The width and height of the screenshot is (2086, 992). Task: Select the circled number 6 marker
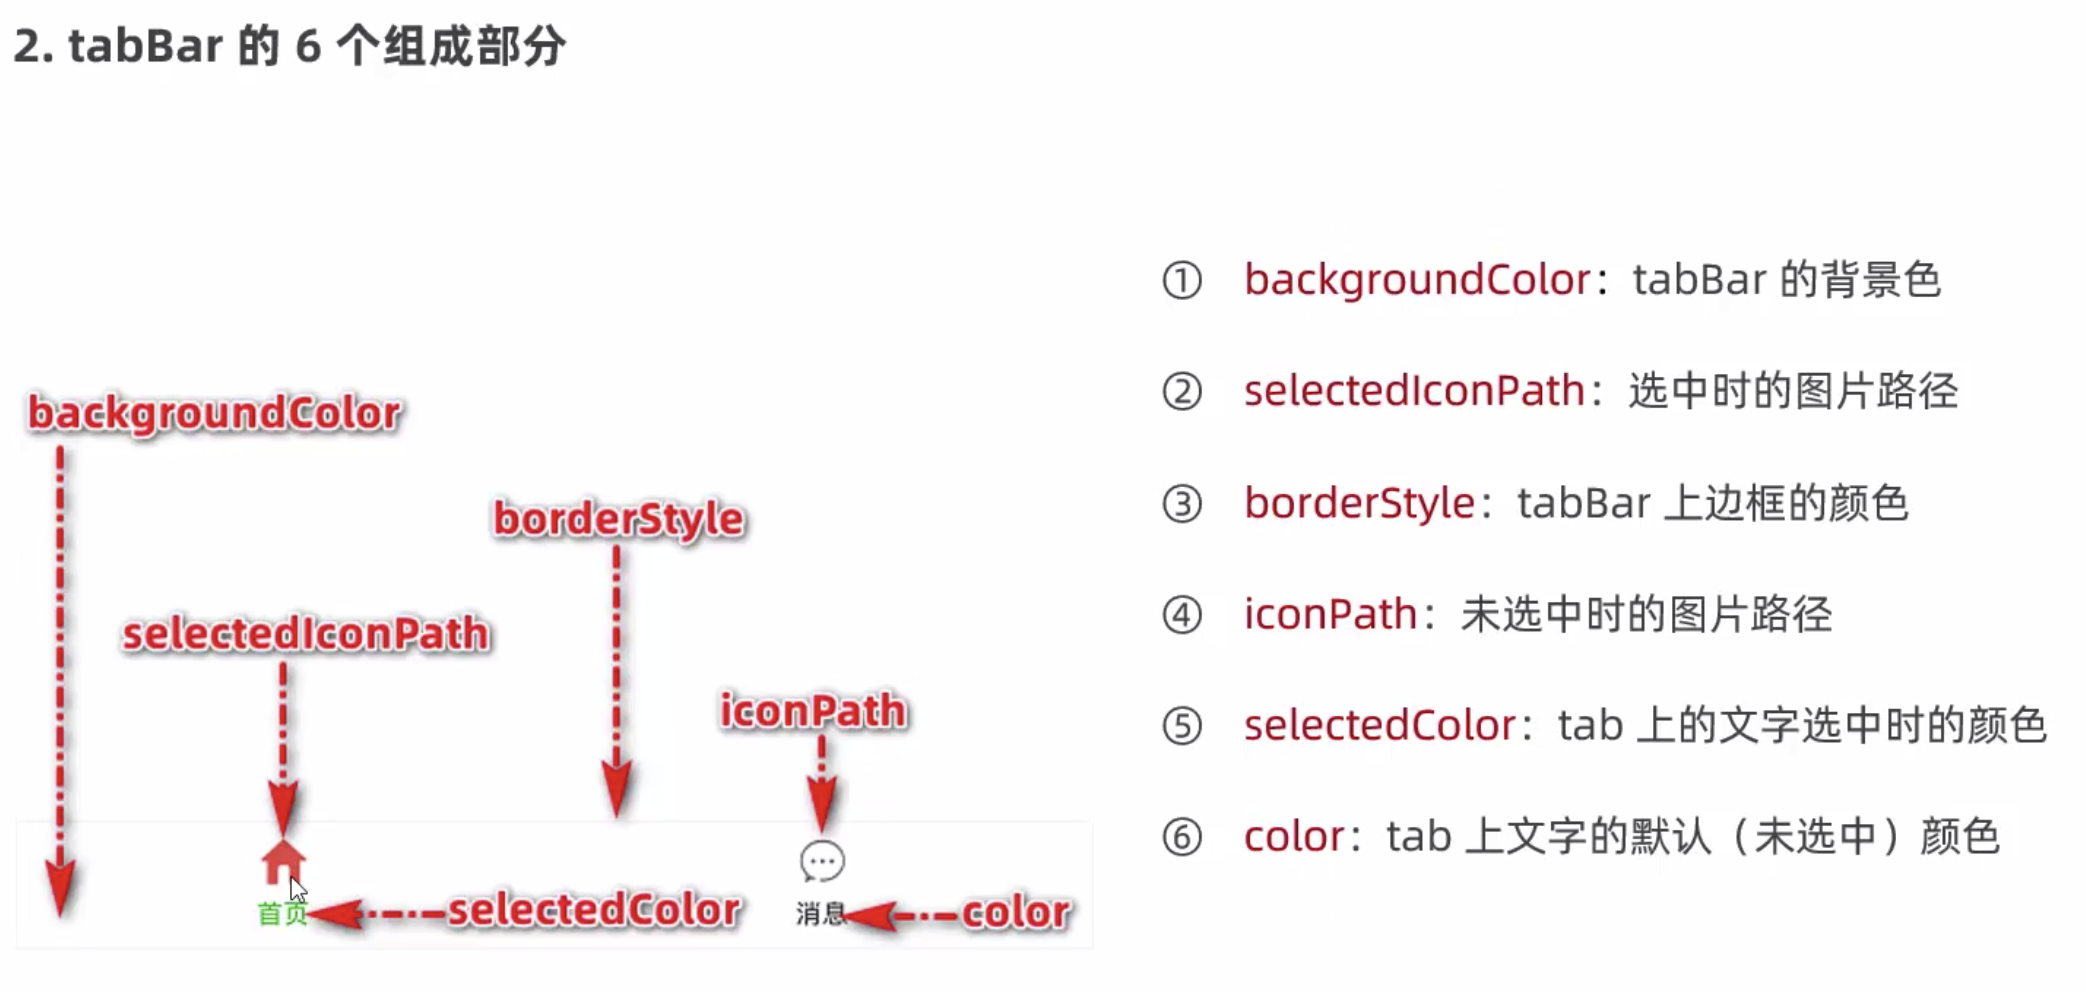click(x=1182, y=837)
